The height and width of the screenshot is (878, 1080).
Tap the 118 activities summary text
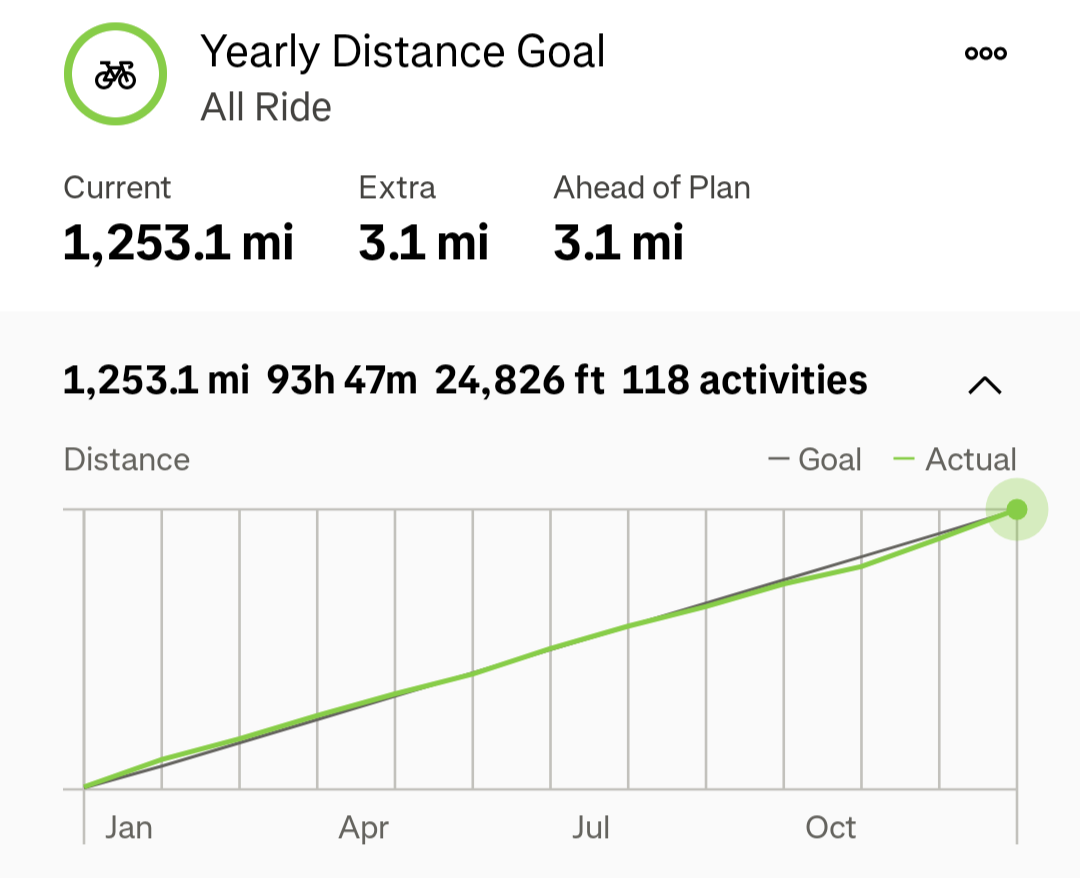(744, 380)
